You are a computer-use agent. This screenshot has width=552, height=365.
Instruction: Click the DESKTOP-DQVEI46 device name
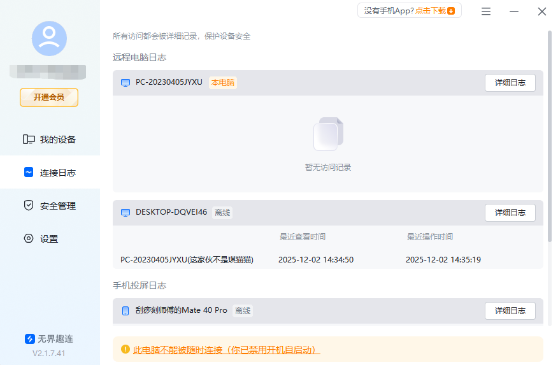point(171,212)
